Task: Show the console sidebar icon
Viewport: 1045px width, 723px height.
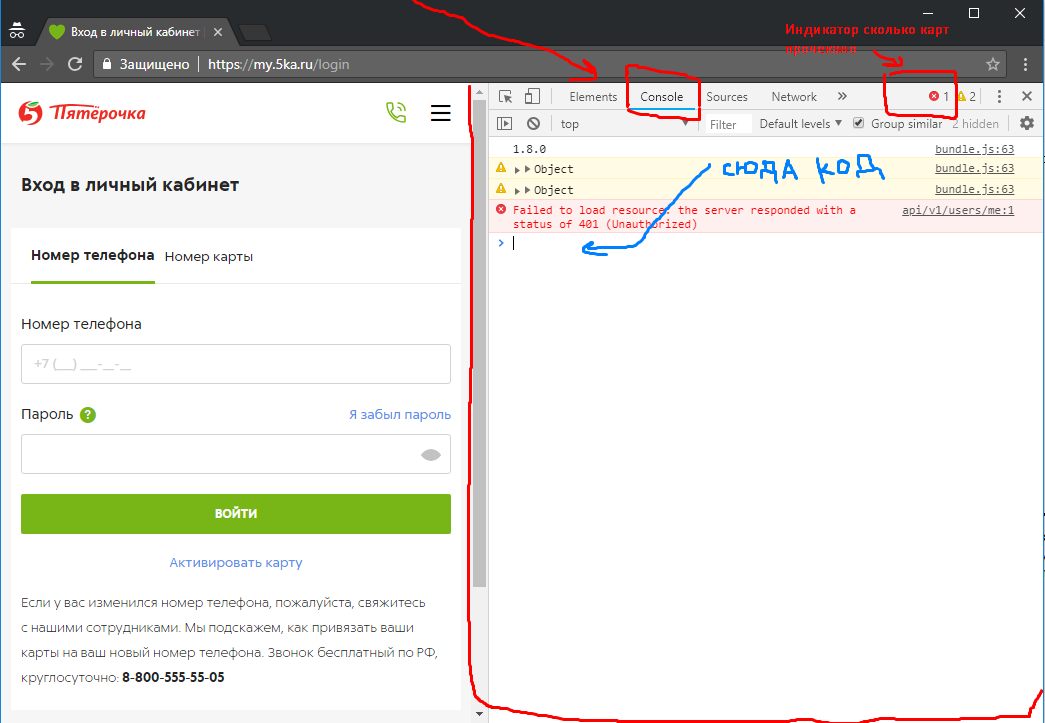Action: (505, 123)
